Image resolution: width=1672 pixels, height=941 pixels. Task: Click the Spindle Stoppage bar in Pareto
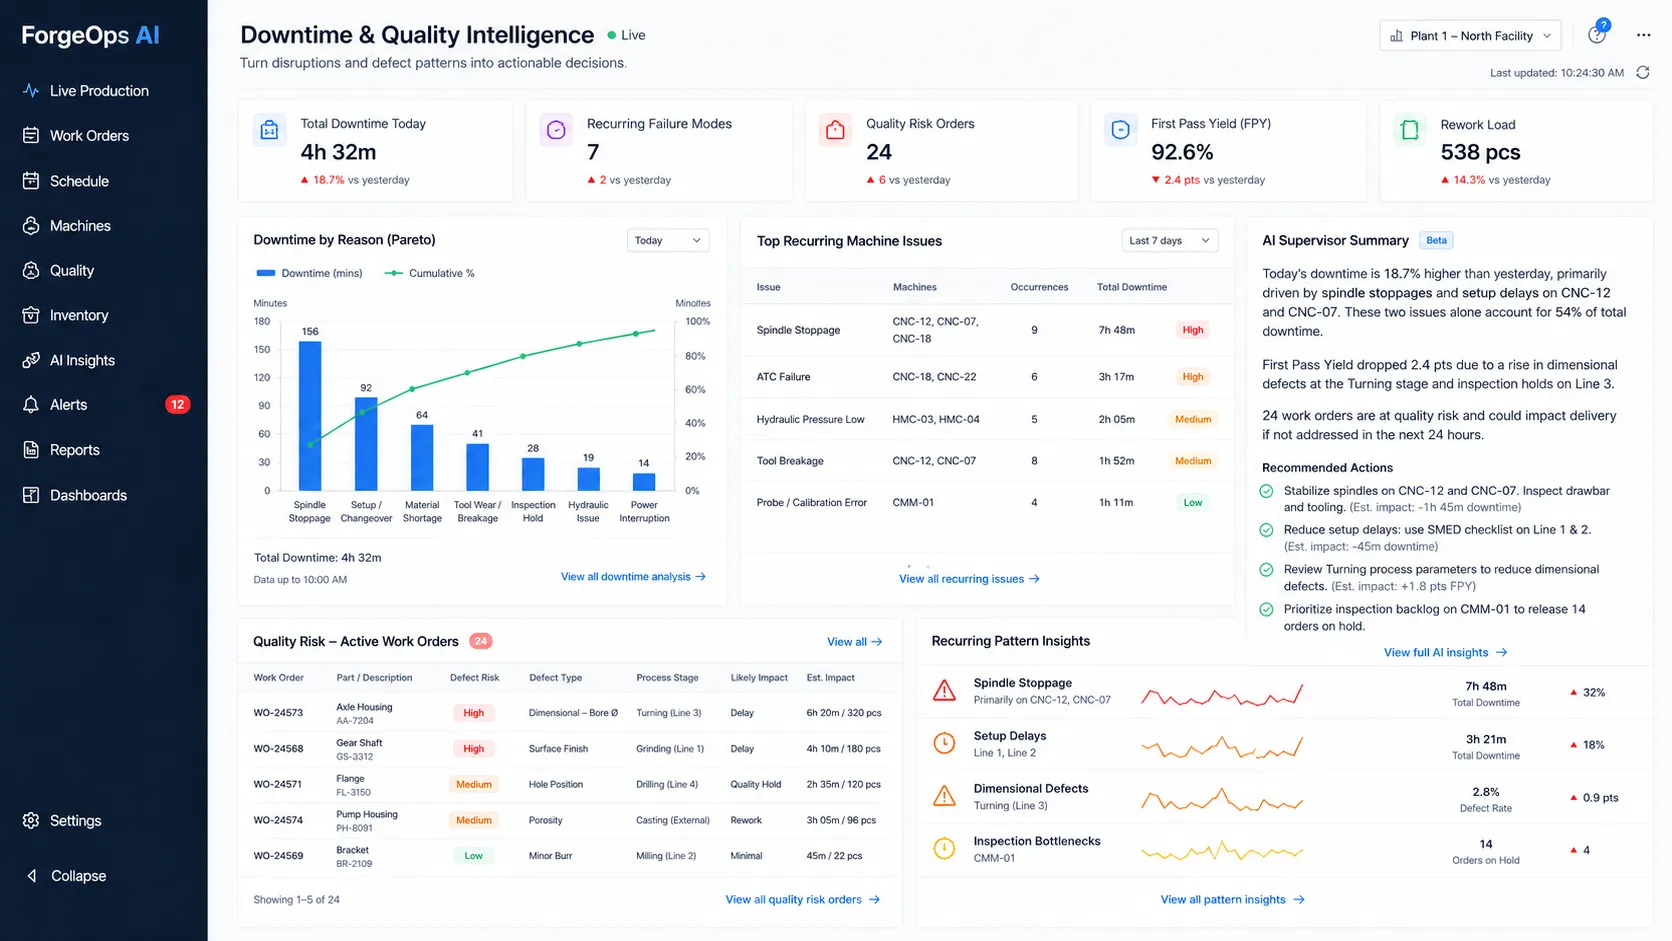tap(310, 416)
